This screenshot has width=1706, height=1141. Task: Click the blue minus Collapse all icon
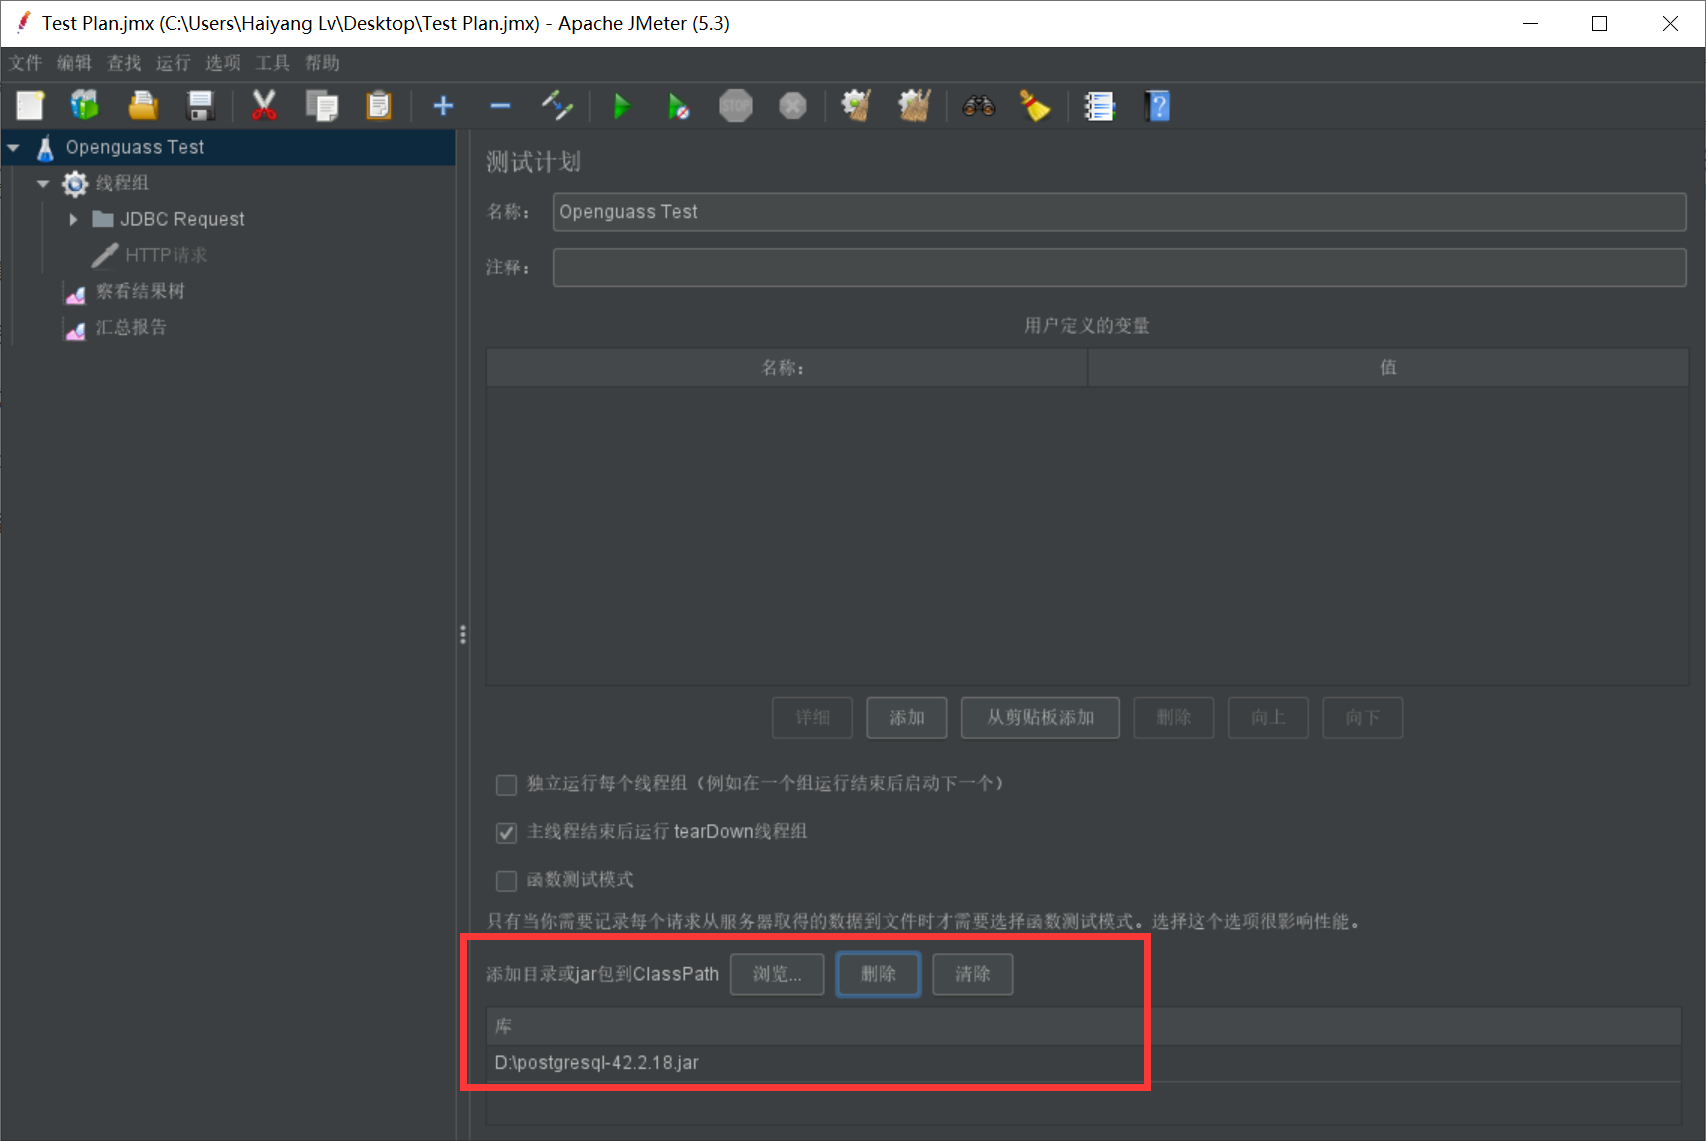(500, 105)
